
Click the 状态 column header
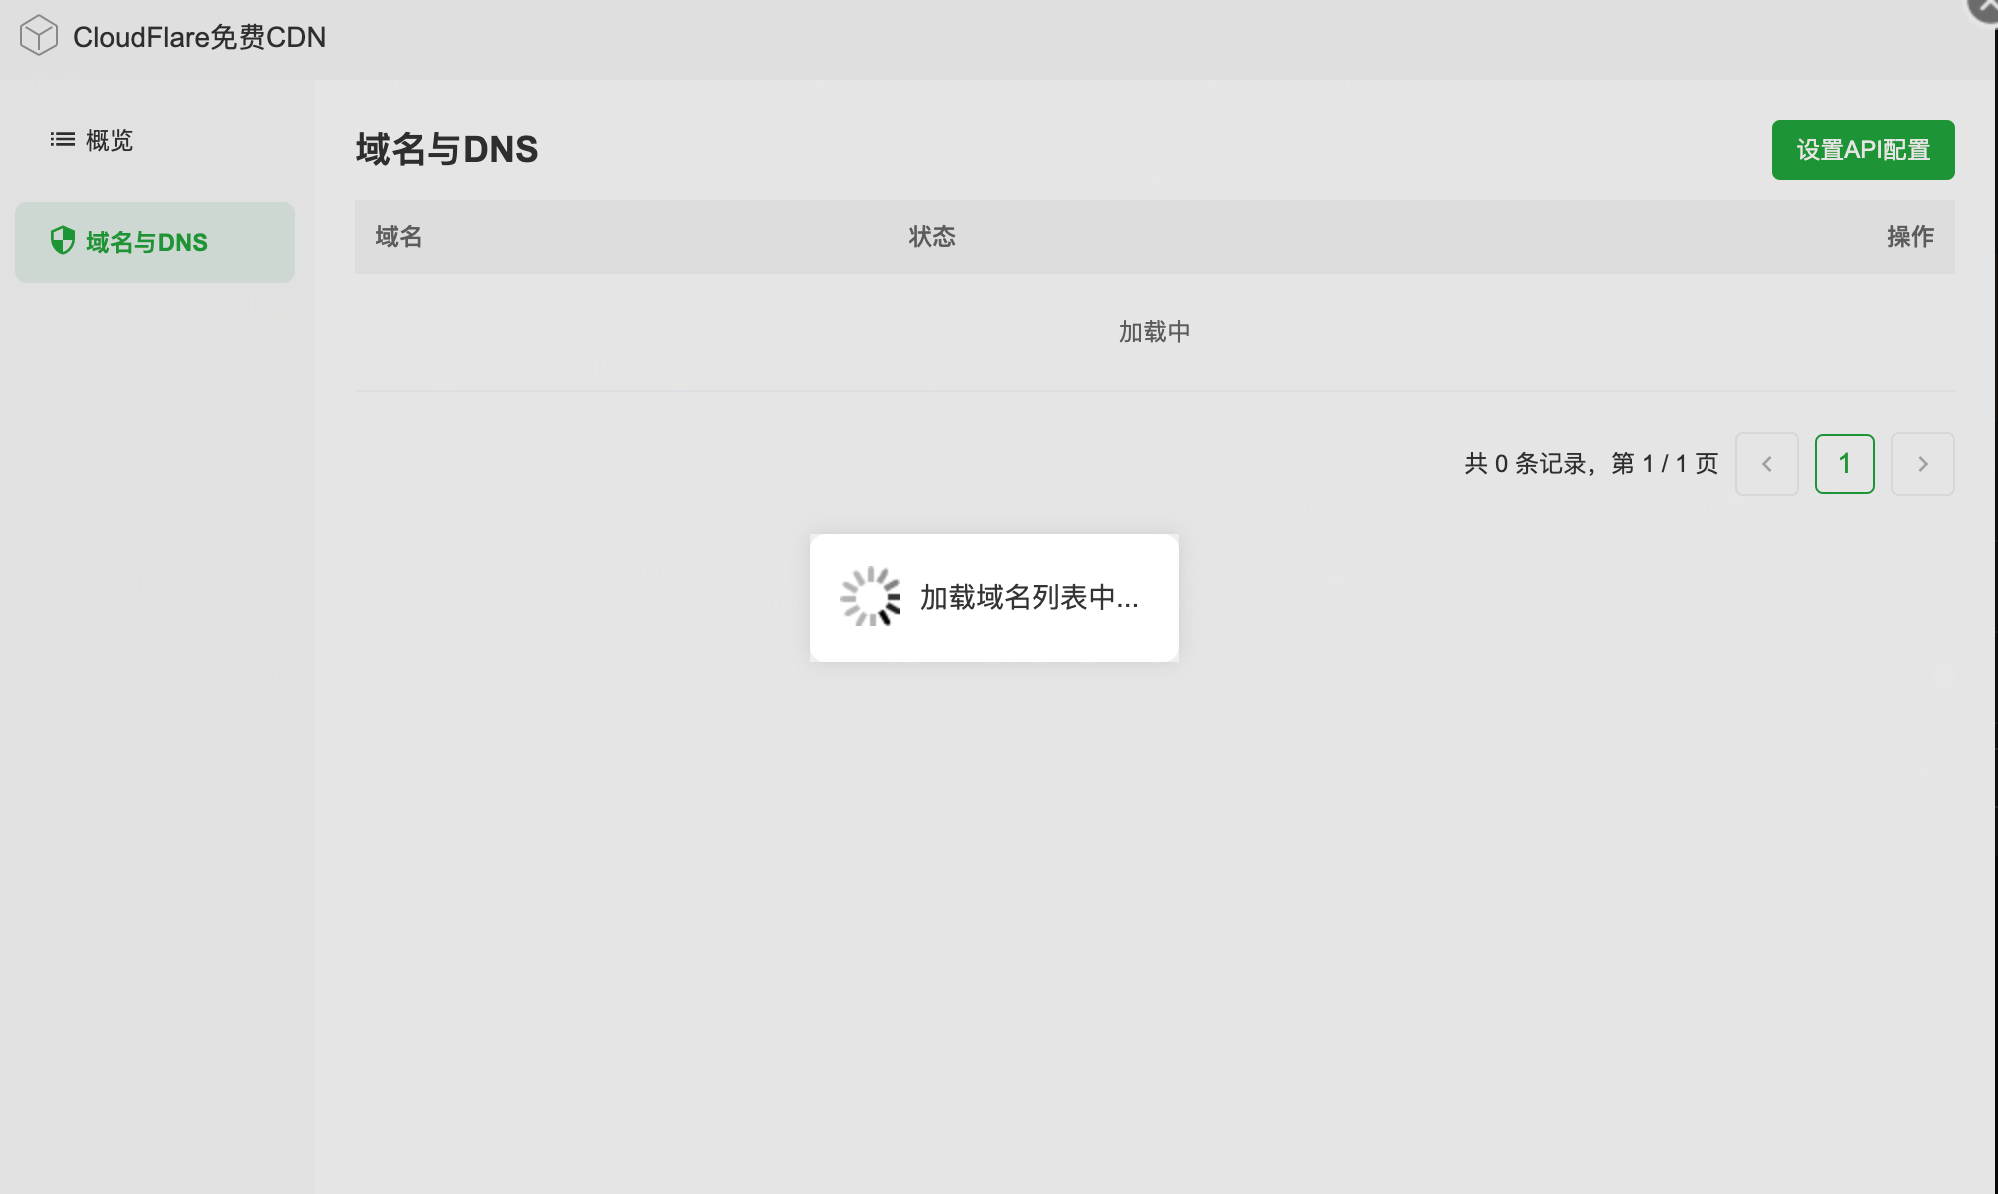931,237
